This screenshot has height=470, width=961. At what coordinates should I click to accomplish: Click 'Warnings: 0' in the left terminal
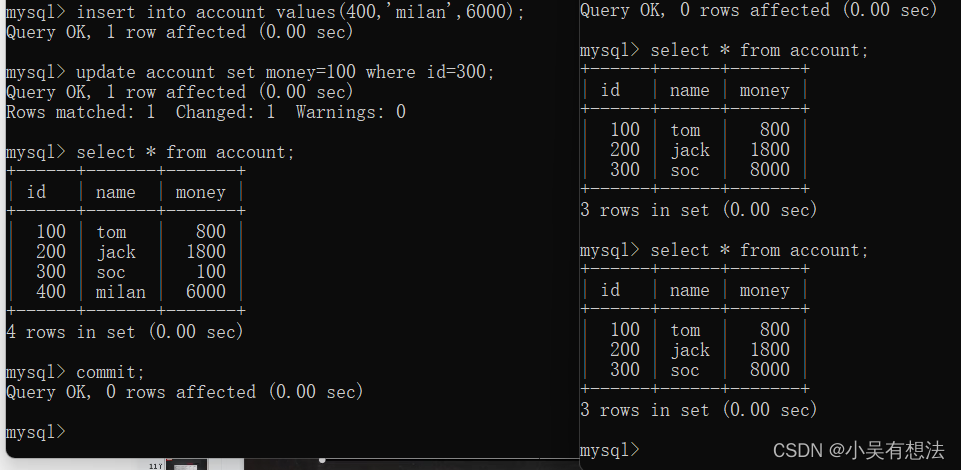coord(351,112)
